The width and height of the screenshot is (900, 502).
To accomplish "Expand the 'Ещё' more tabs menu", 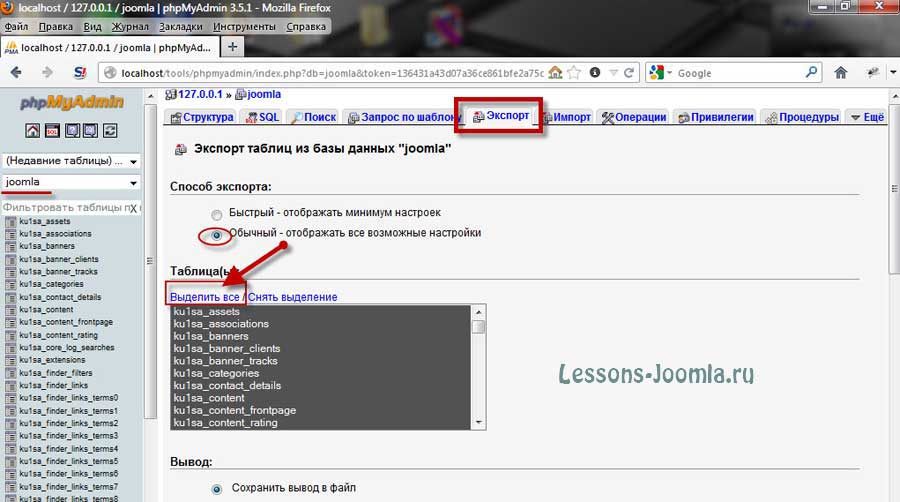I will pyautogui.click(x=867, y=117).
